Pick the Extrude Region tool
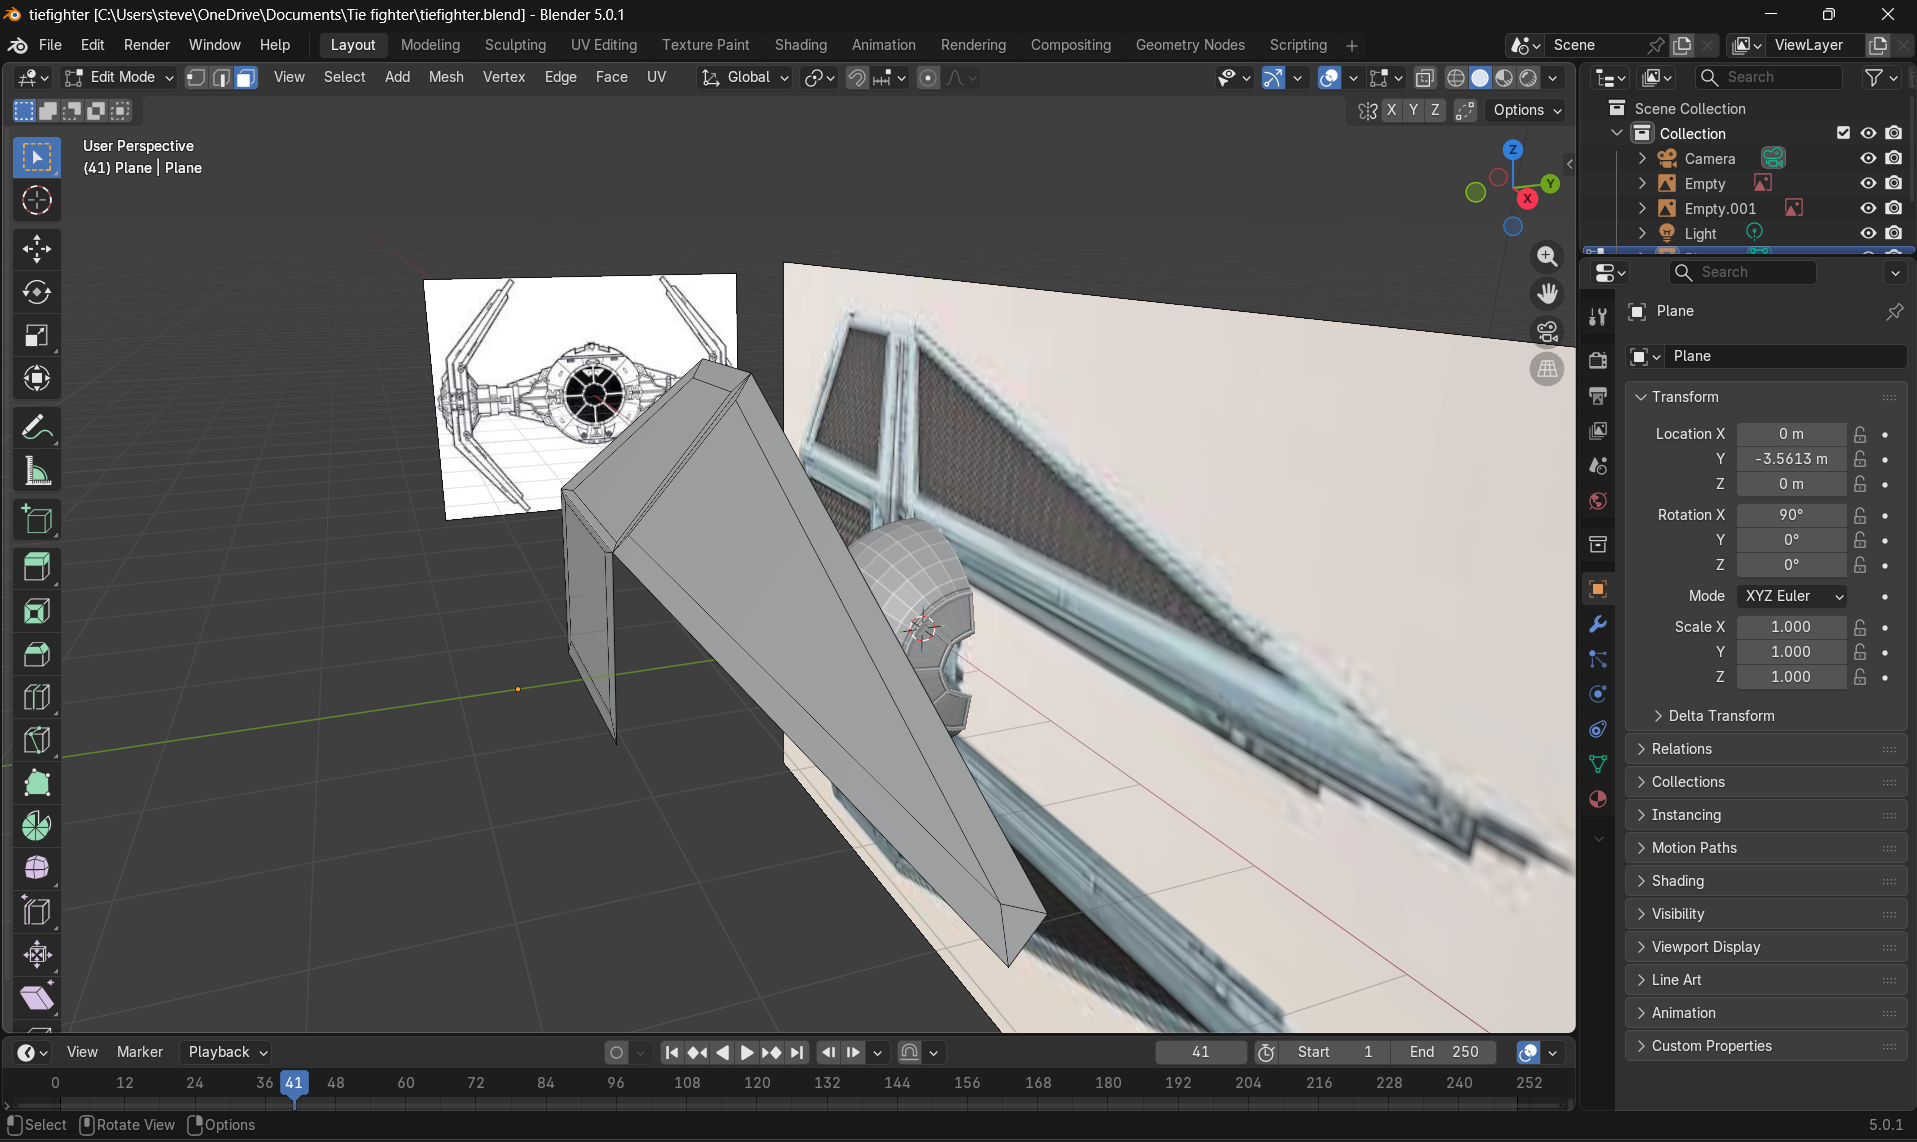This screenshot has width=1917, height=1142. click(x=37, y=567)
